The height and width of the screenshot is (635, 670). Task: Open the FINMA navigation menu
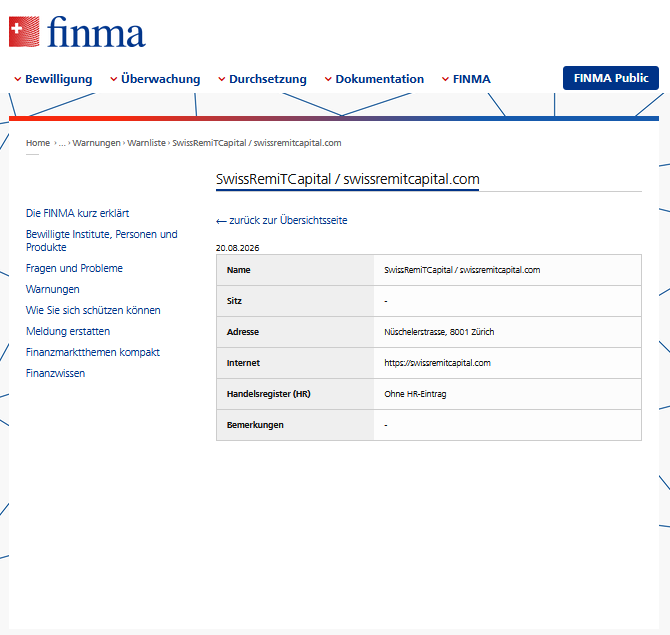click(466, 79)
